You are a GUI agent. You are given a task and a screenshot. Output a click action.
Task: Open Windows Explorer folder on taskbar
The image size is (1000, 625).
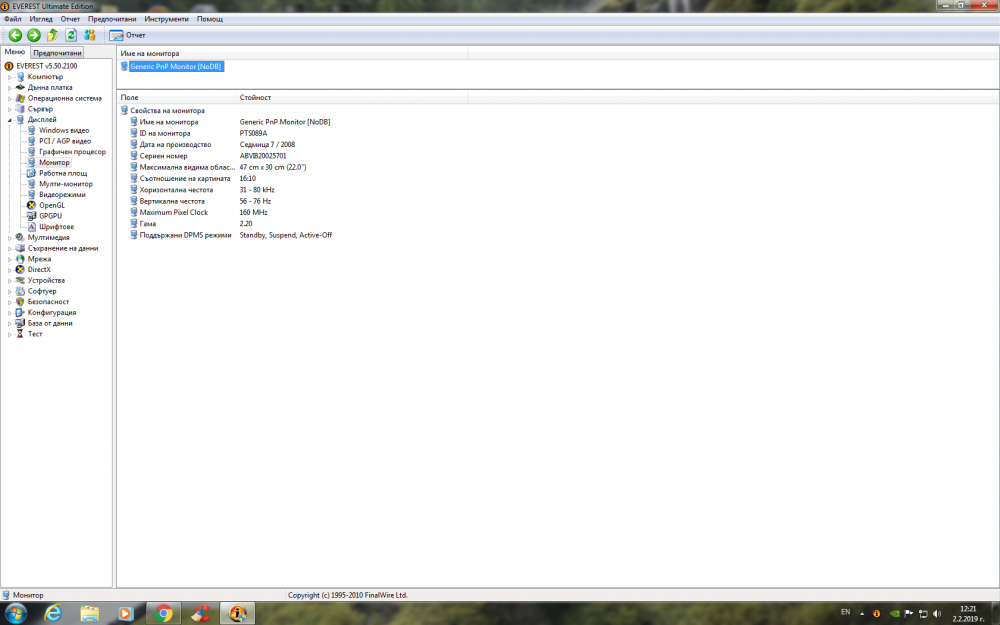pyautogui.click(x=89, y=614)
